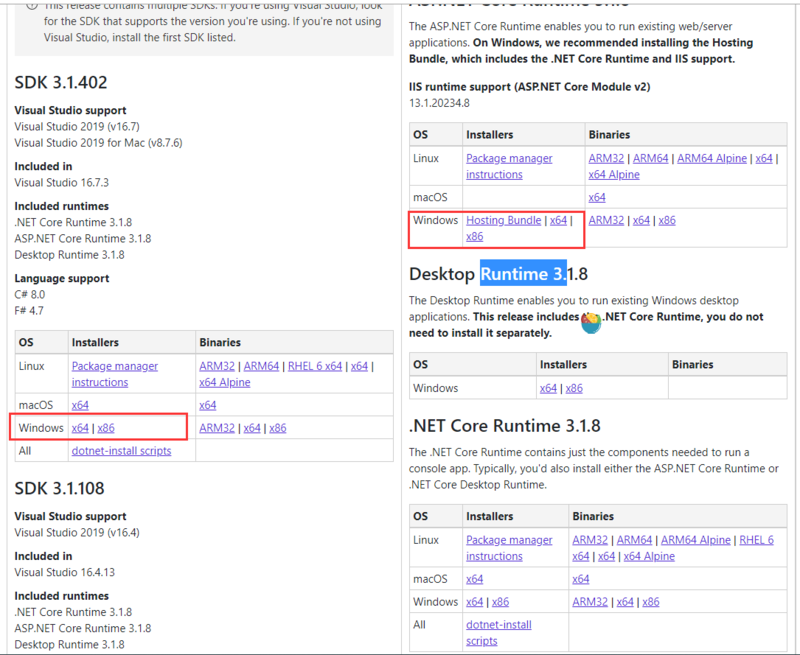
Task: Download SDK 3.1.402 Windows ARM32 binary
Action: pos(217,429)
